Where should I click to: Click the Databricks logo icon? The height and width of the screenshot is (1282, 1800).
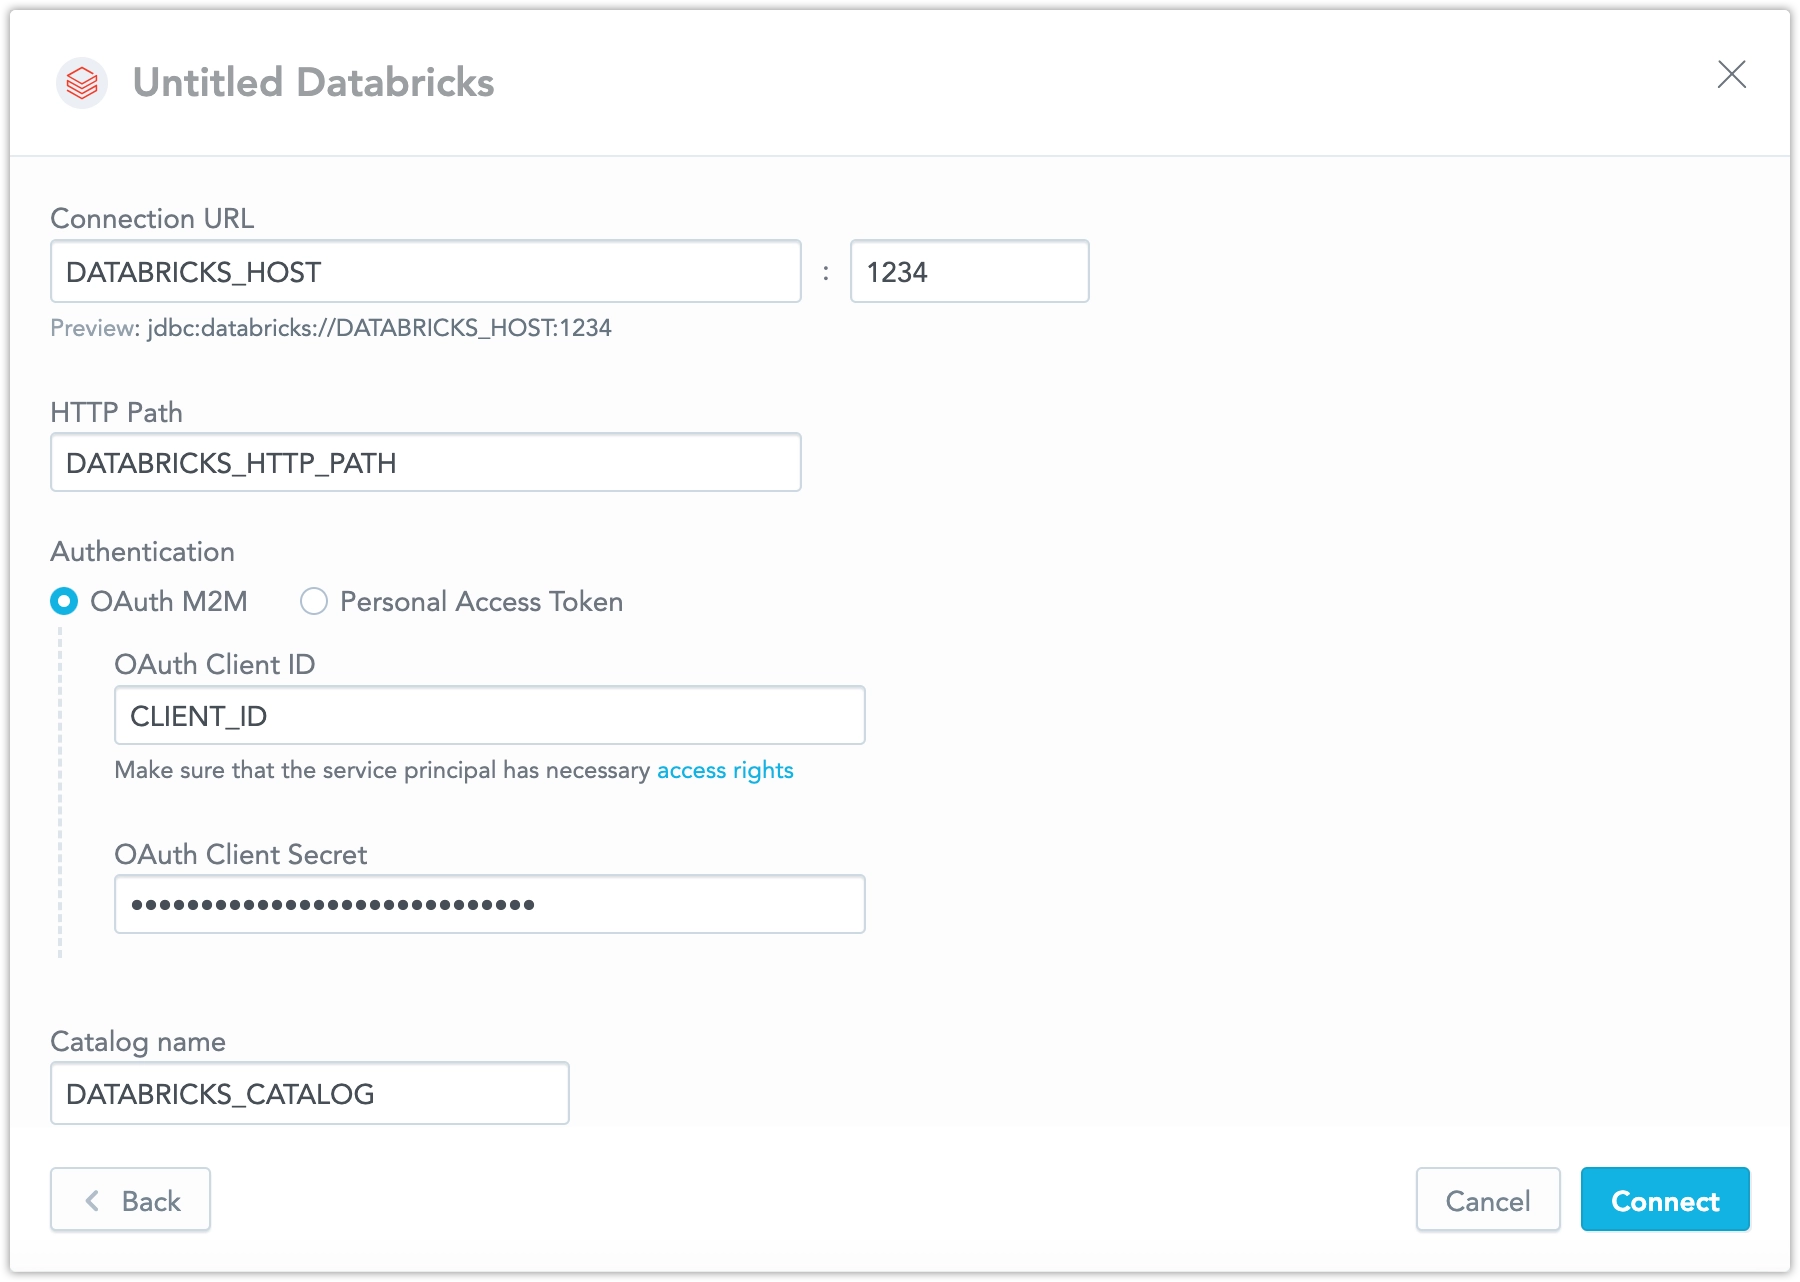[82, 84]
